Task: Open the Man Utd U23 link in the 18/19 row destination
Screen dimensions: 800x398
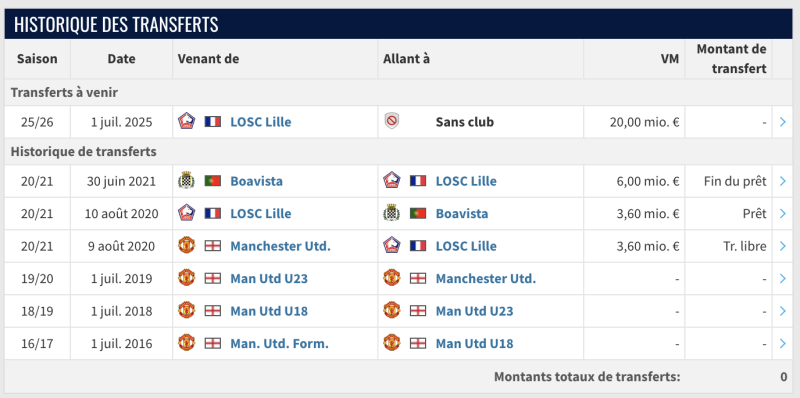Action: 474,311
